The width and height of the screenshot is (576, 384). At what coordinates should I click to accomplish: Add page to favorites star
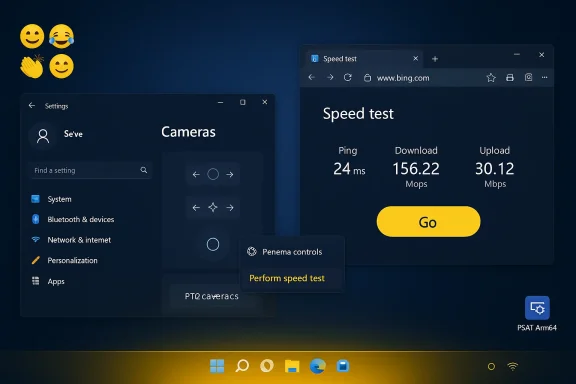[x=491, y=78]
